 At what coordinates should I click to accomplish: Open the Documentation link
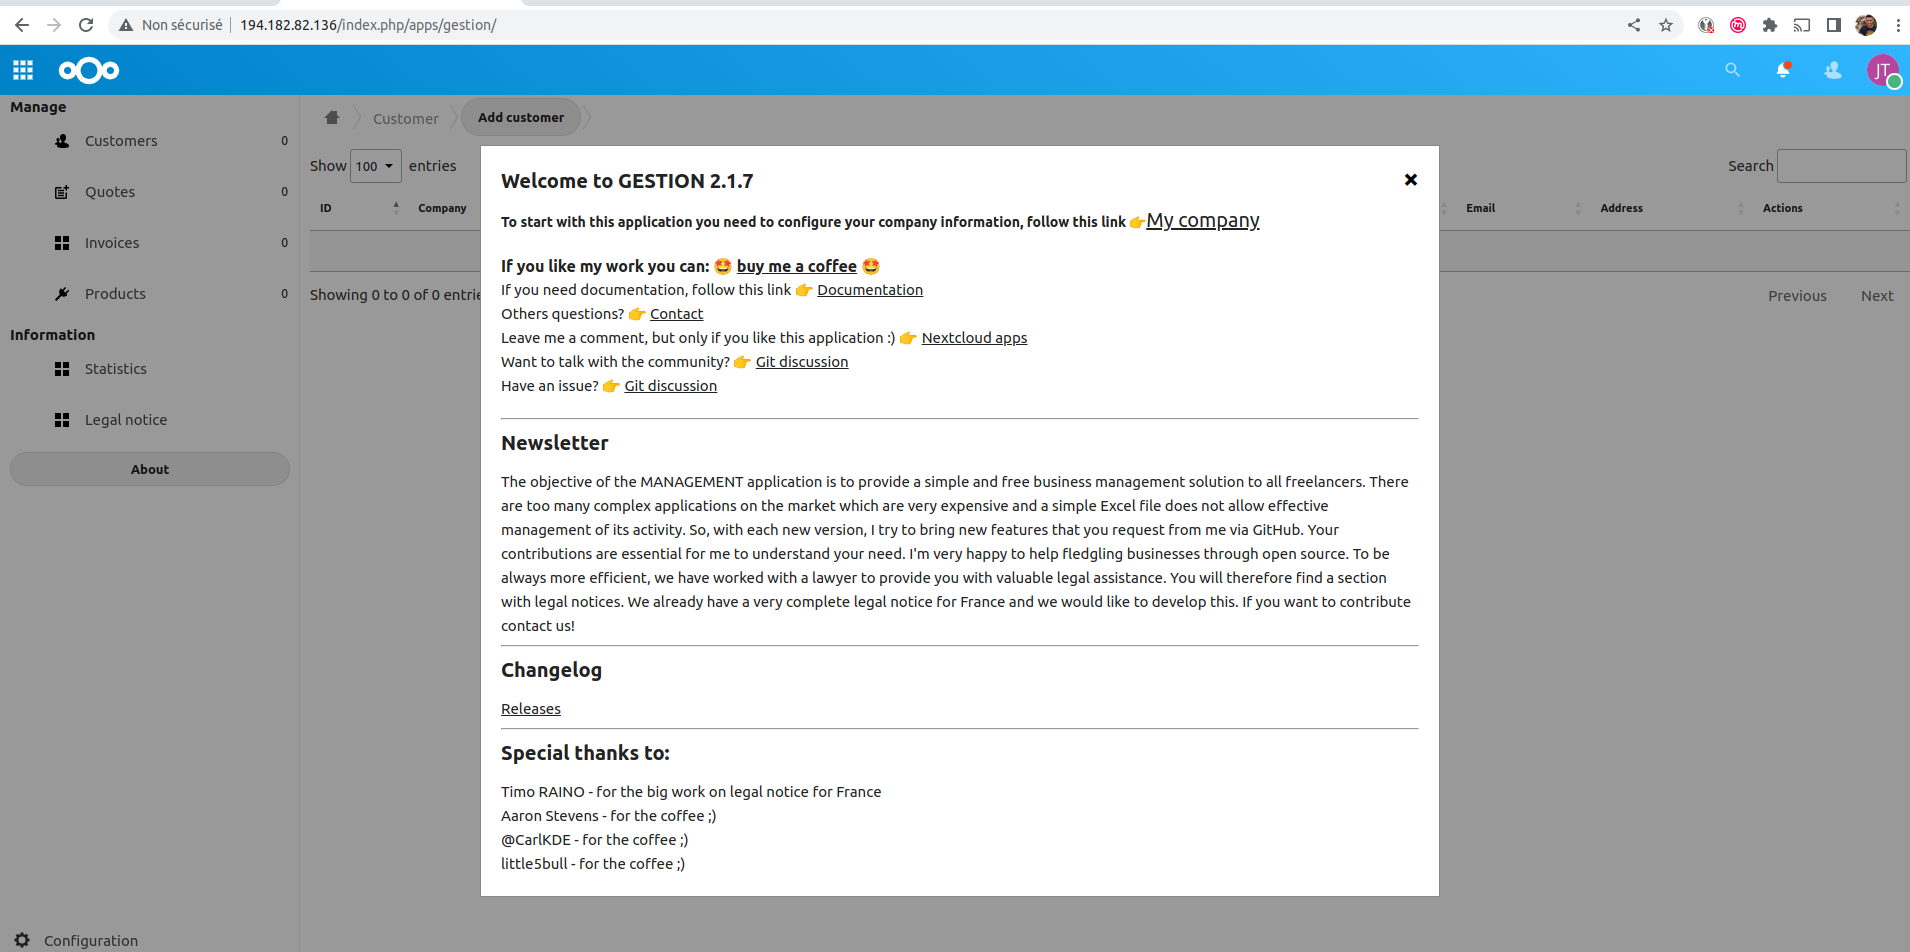click(x=870, y=290)
